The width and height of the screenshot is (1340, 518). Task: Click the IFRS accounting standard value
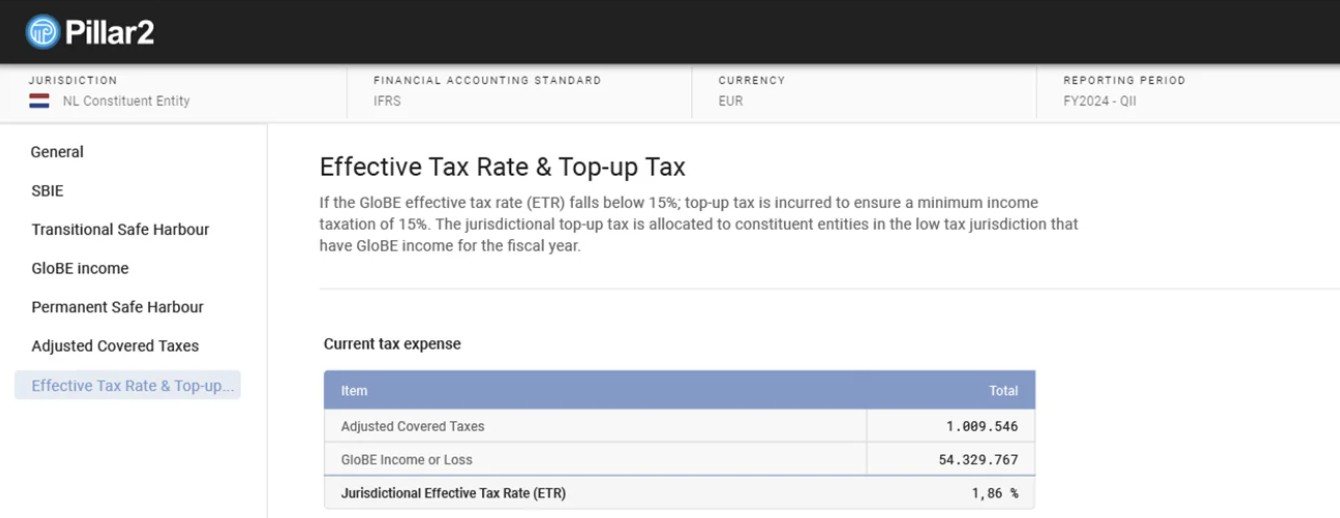(387, 101)
